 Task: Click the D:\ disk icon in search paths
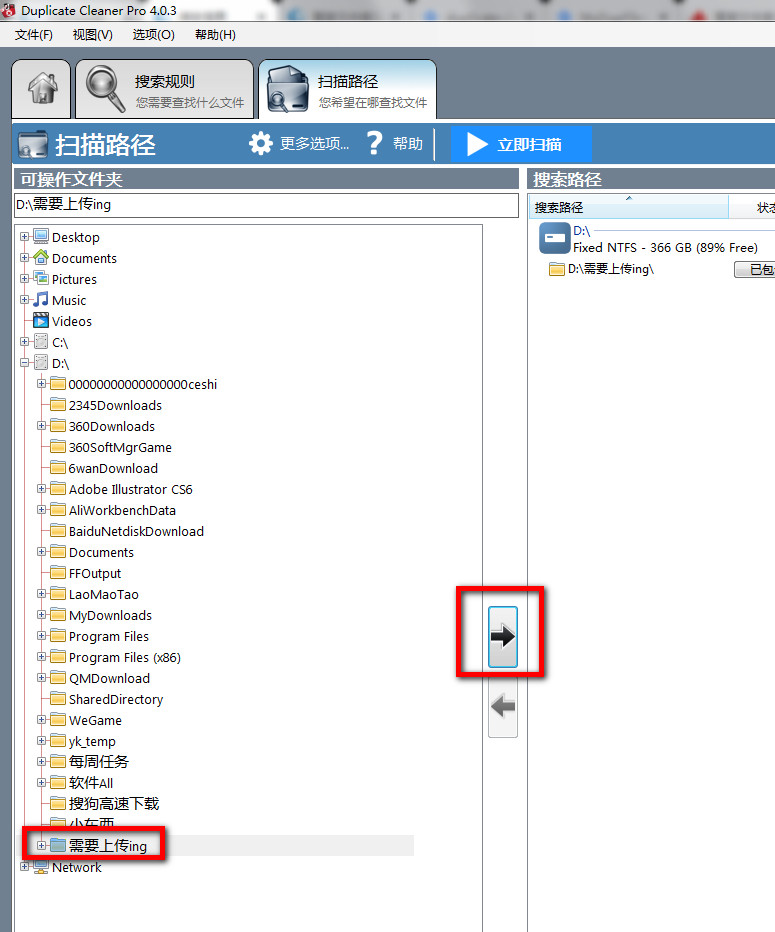click(x=555, y=238)
